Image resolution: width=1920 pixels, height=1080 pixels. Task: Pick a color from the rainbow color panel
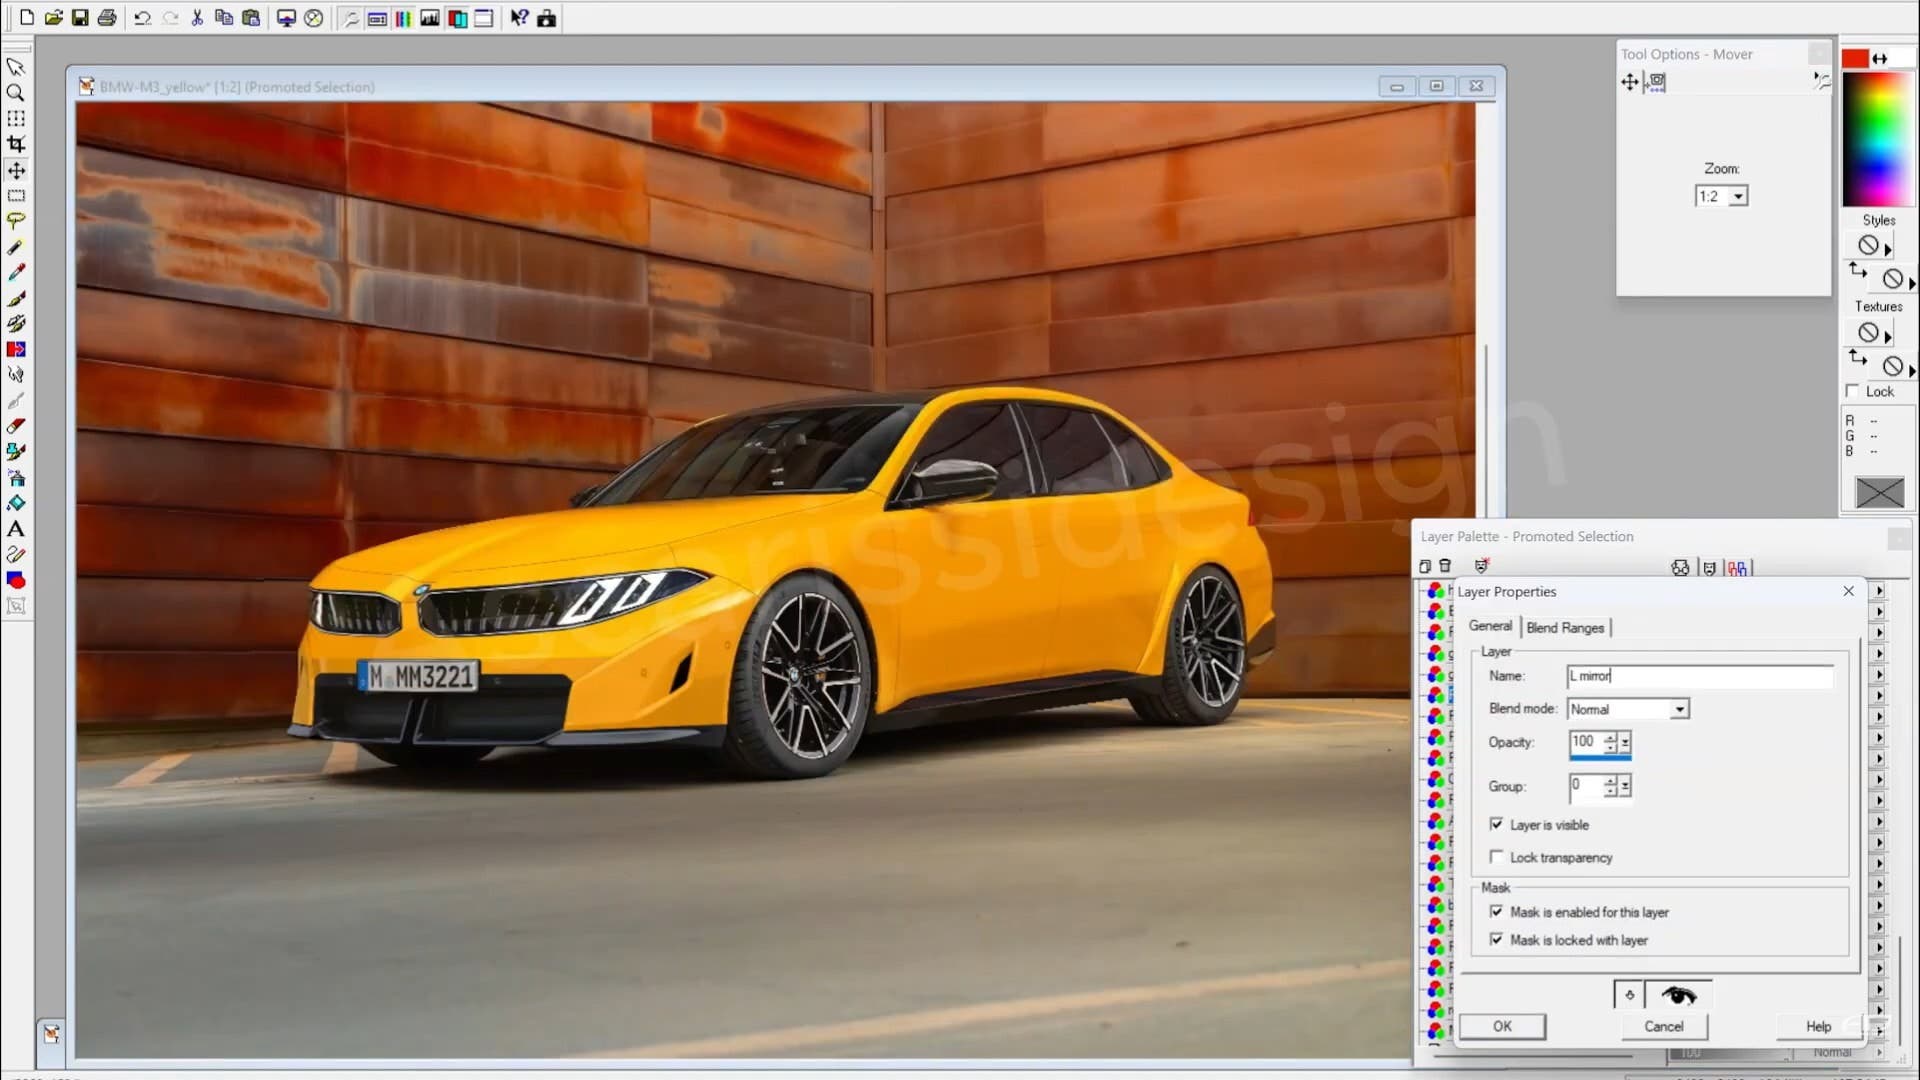pos(1878,140)
